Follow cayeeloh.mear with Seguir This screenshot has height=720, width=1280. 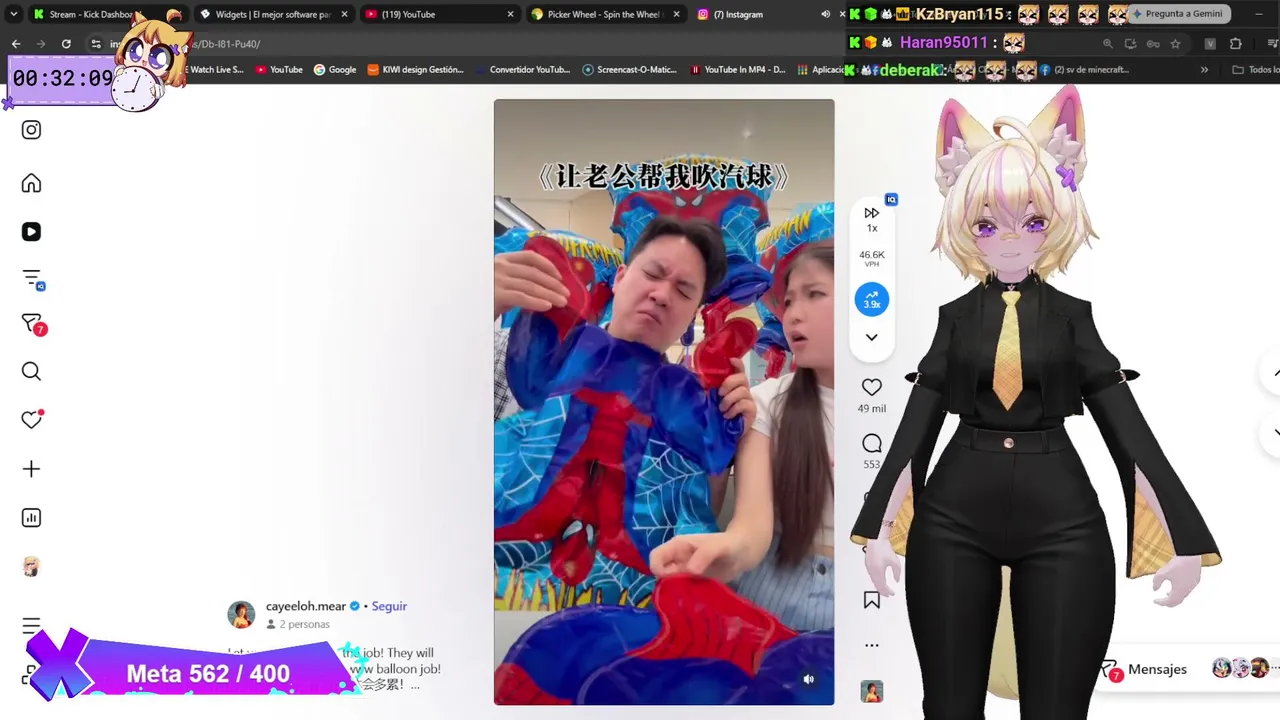390,606
